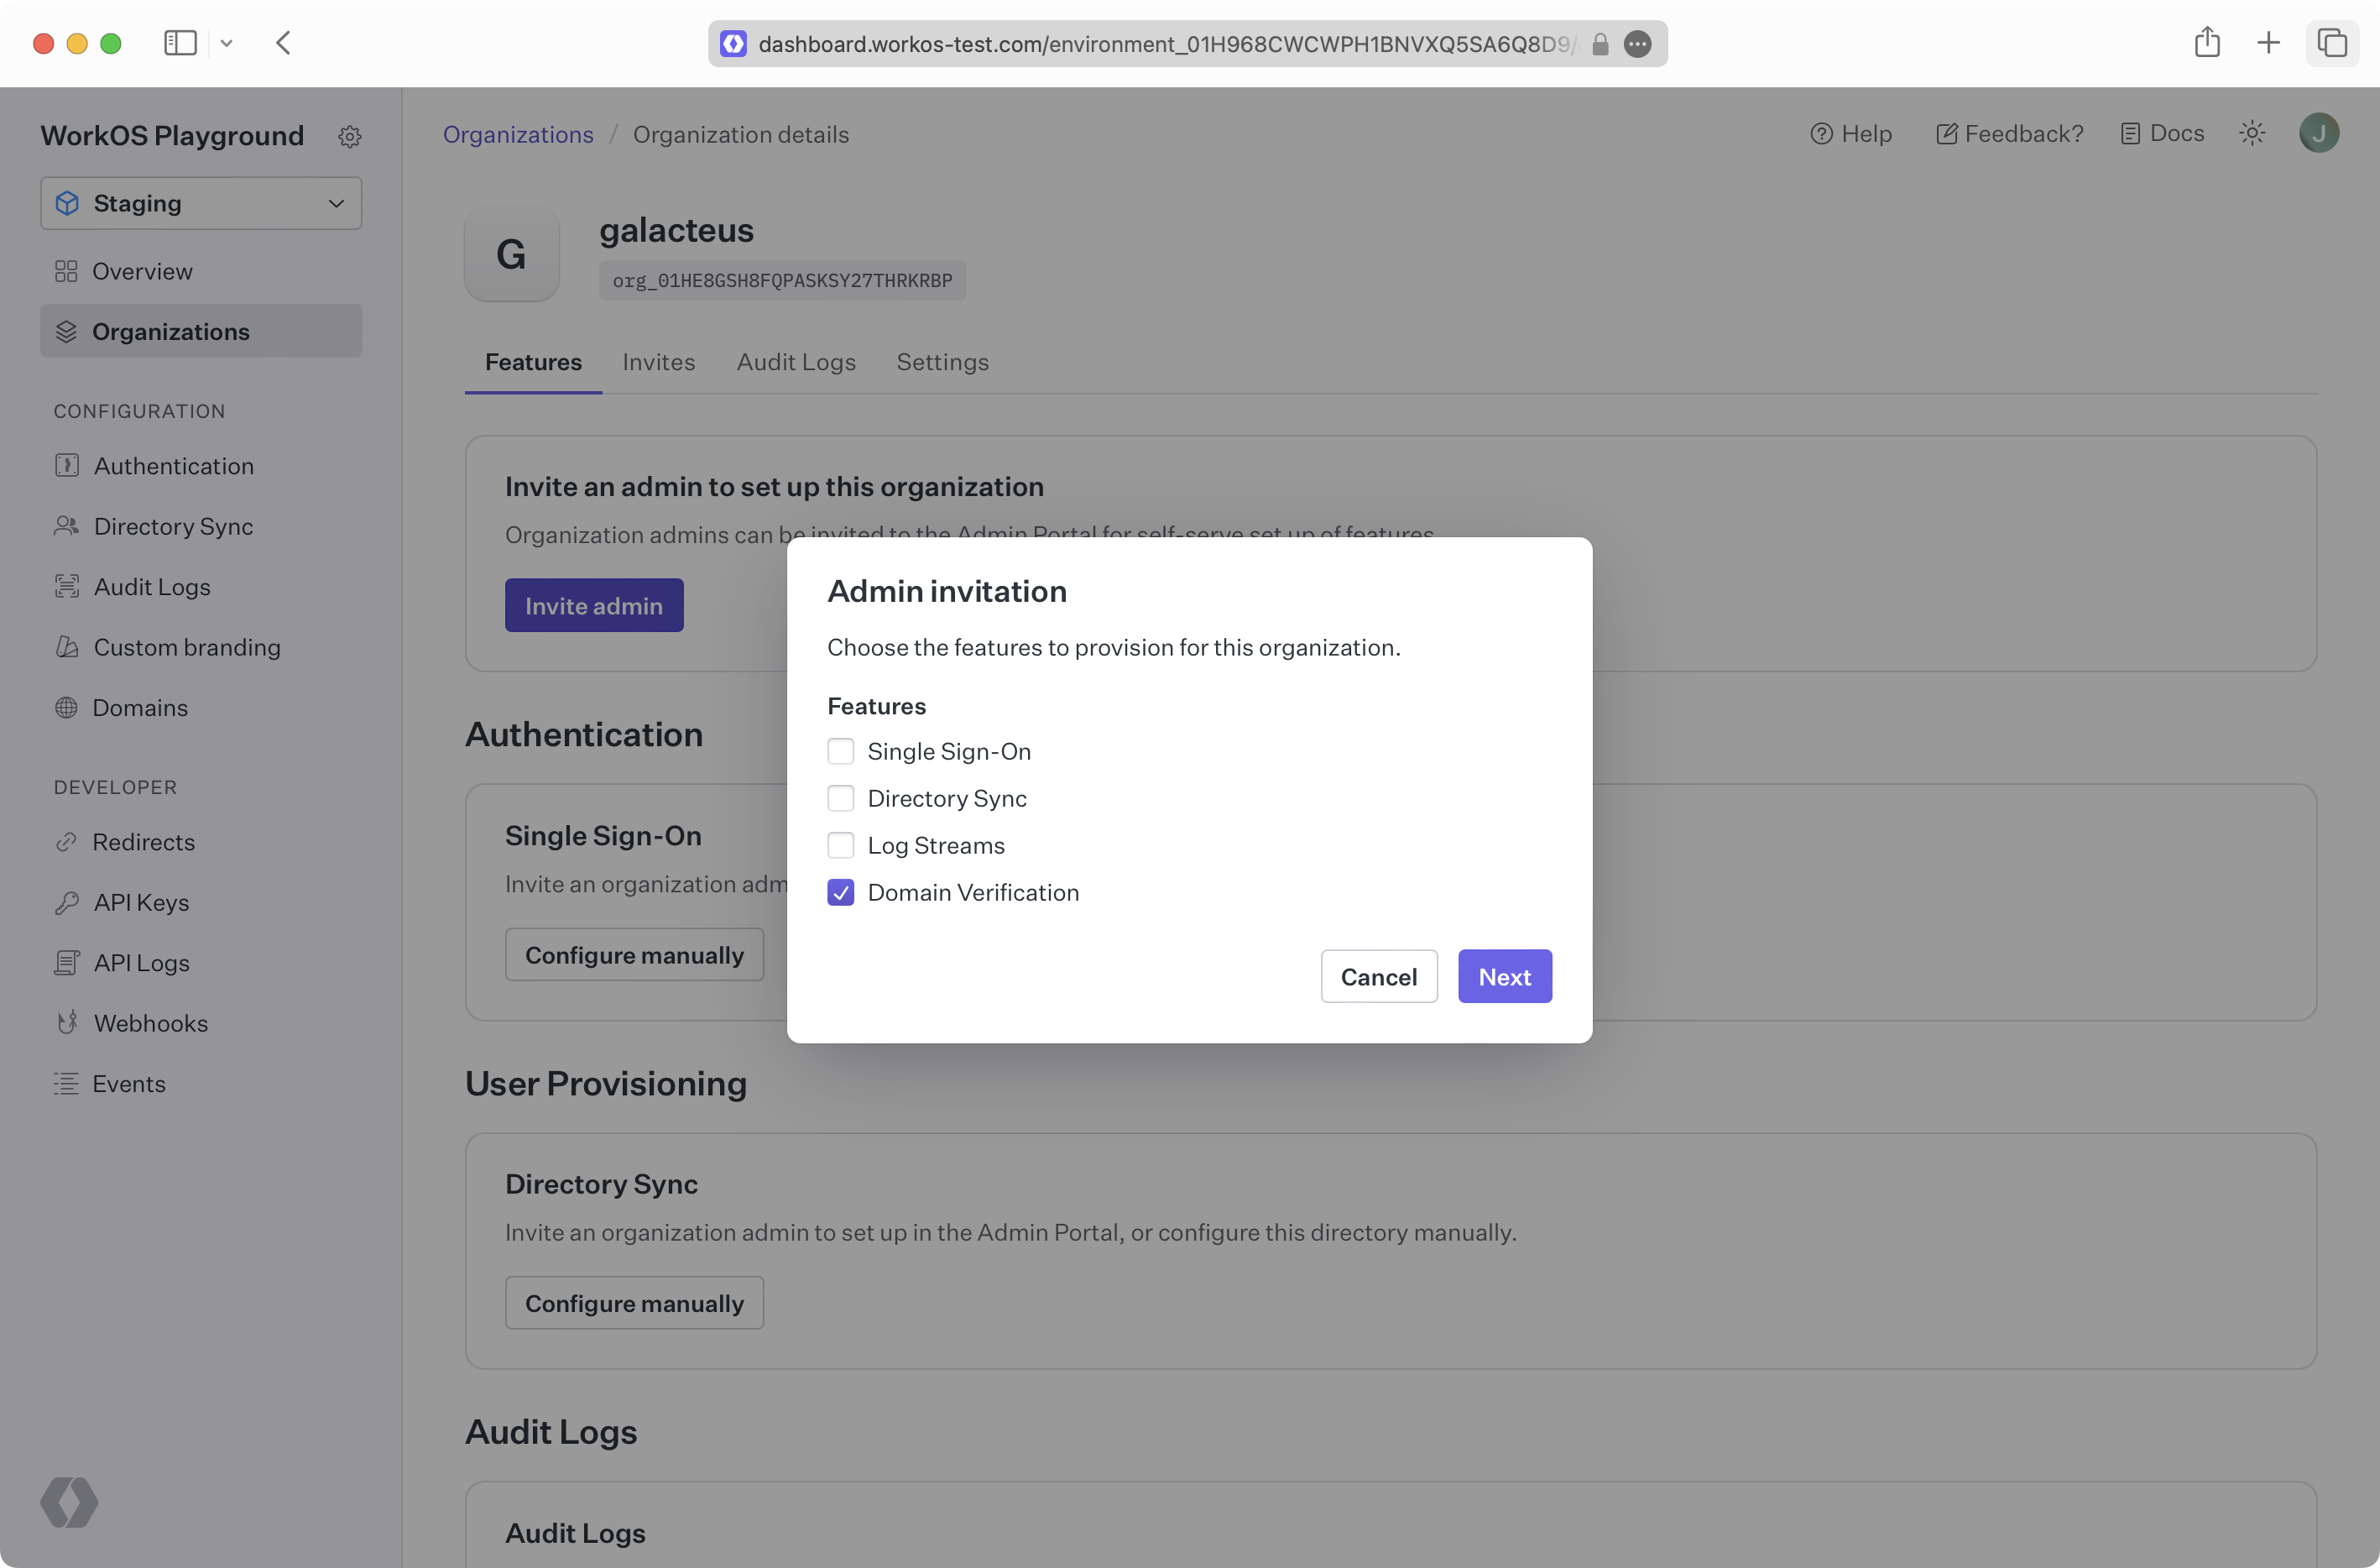Switch to the Invites tab

(658, 362)
